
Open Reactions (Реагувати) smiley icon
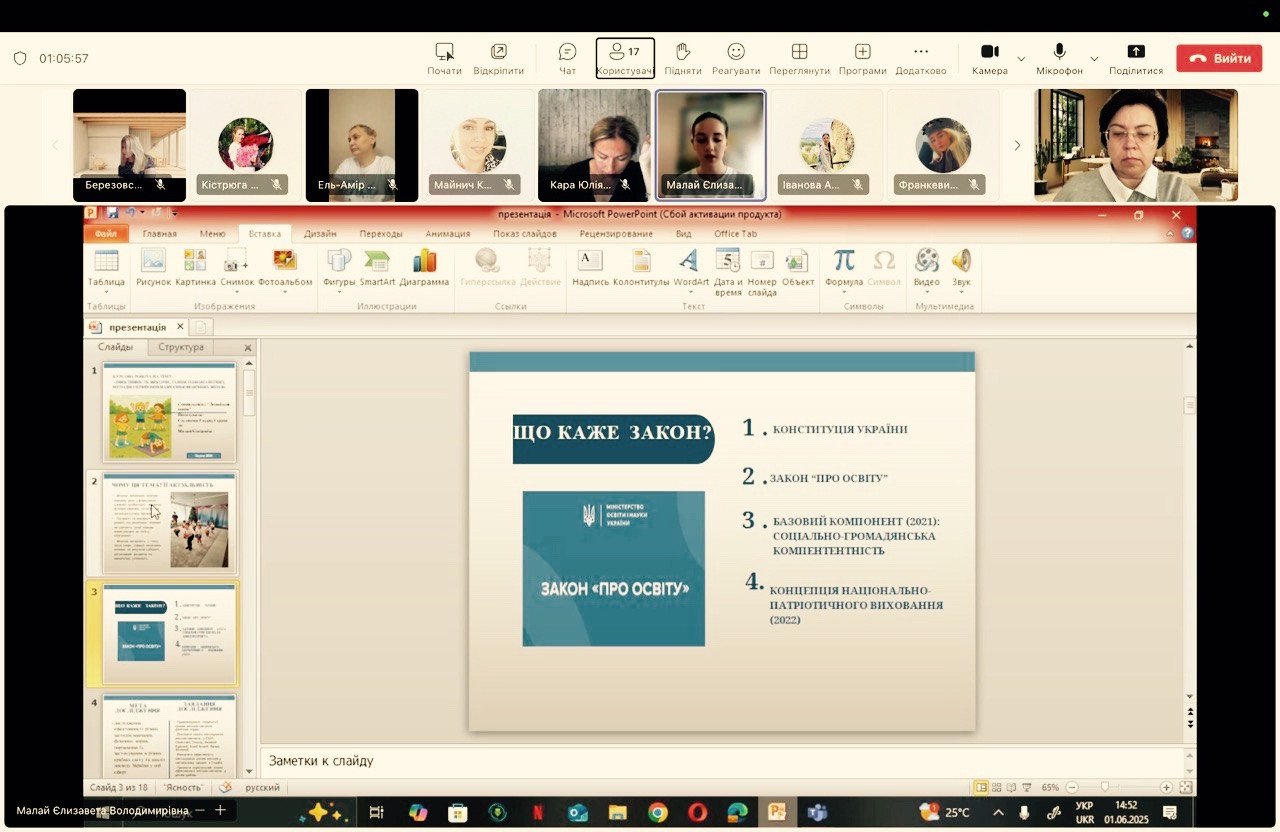coord(736,58)
